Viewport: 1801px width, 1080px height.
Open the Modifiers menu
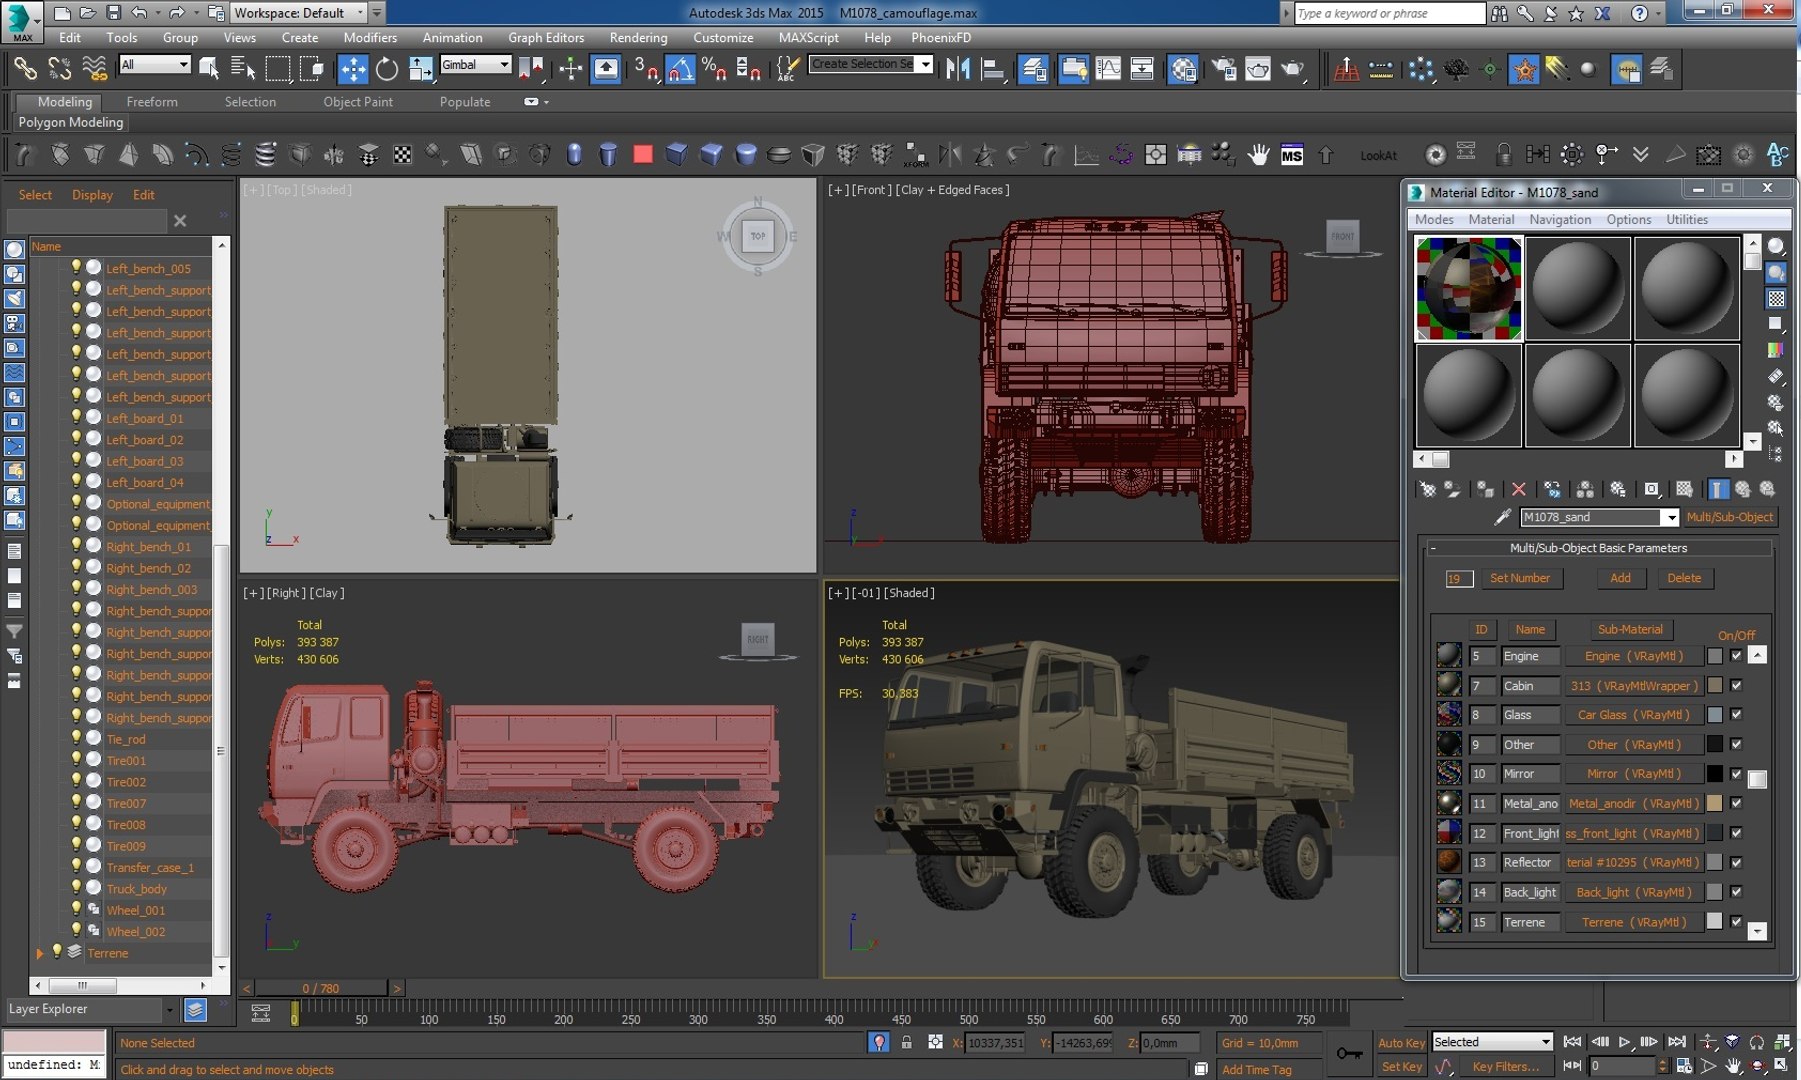click(370, 37)
